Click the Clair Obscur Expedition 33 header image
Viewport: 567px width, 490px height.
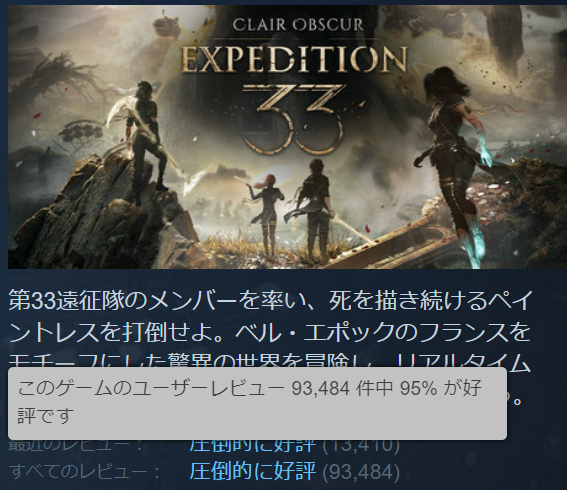(x=287, y=137)
